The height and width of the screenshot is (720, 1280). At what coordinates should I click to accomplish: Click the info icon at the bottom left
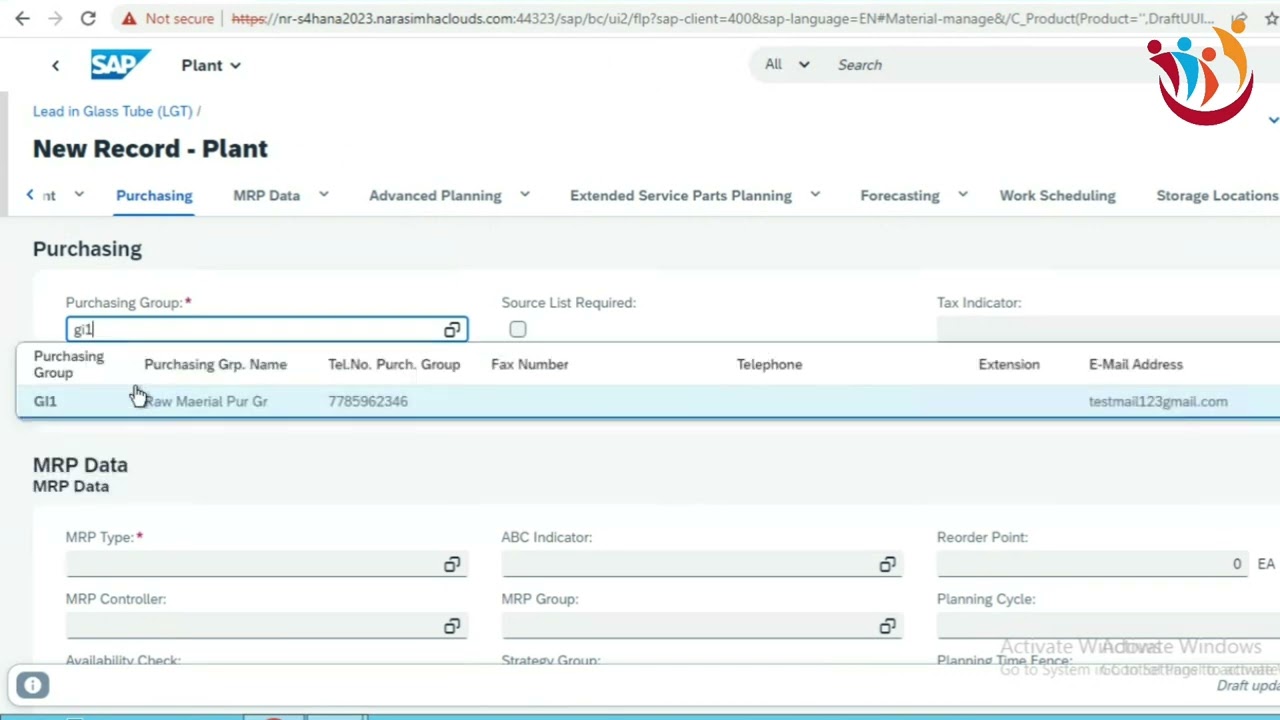[32, 685]
